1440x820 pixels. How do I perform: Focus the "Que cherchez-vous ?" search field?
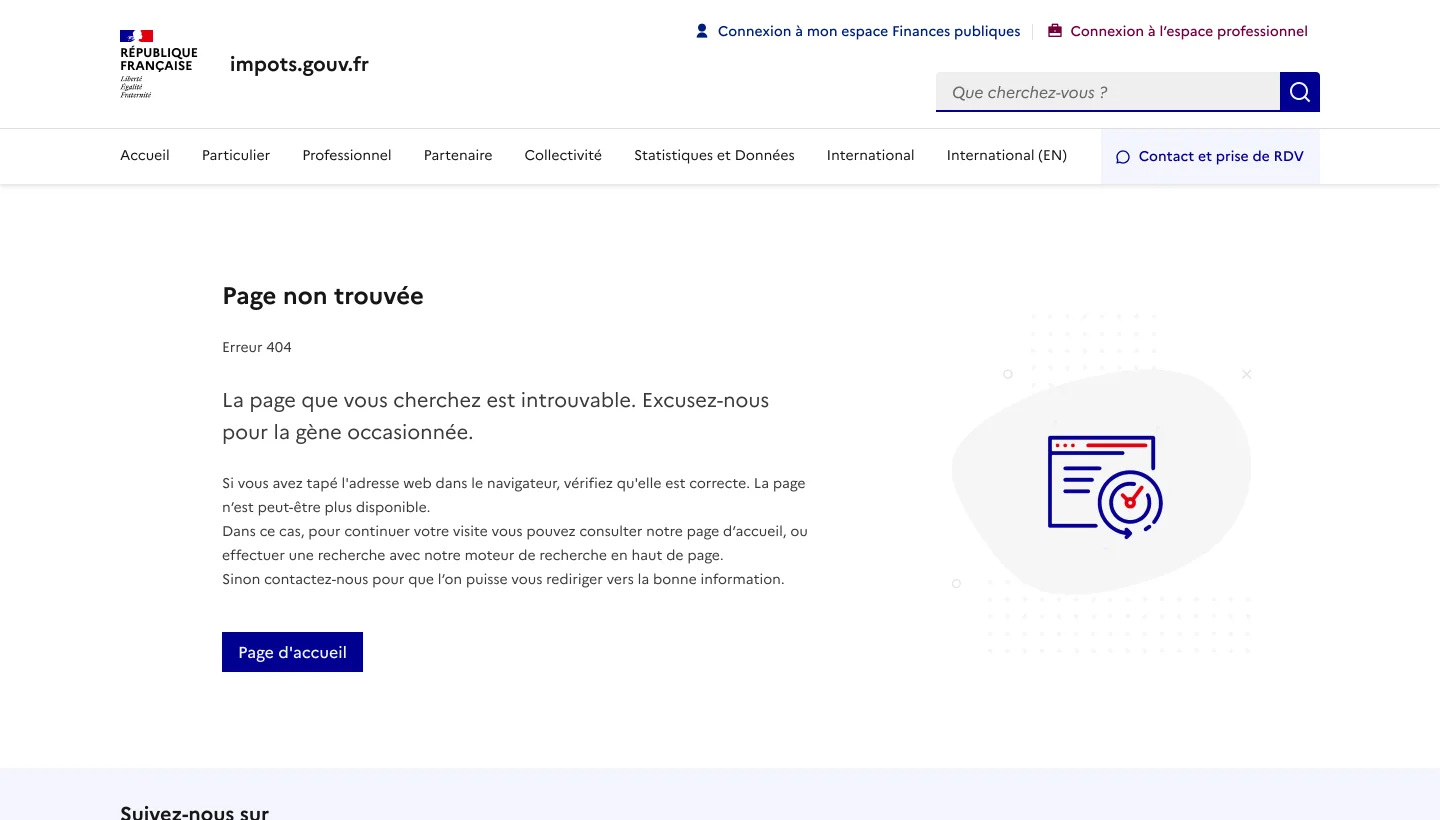(1108, 92)
